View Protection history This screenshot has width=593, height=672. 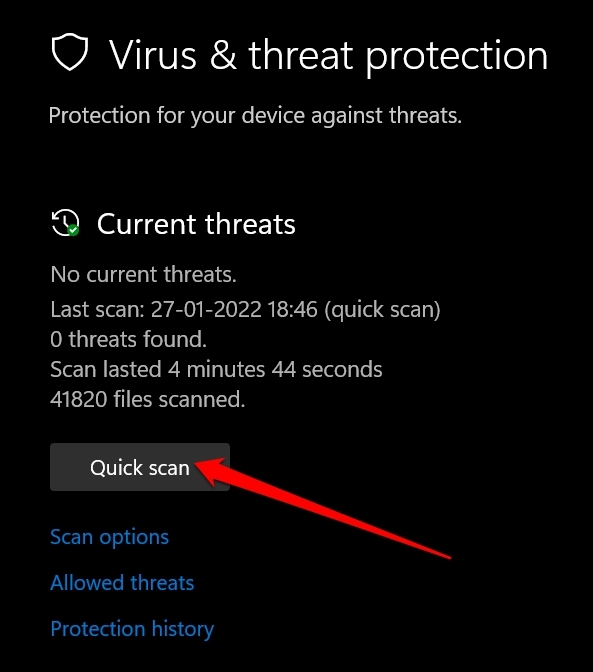[132, 629]
